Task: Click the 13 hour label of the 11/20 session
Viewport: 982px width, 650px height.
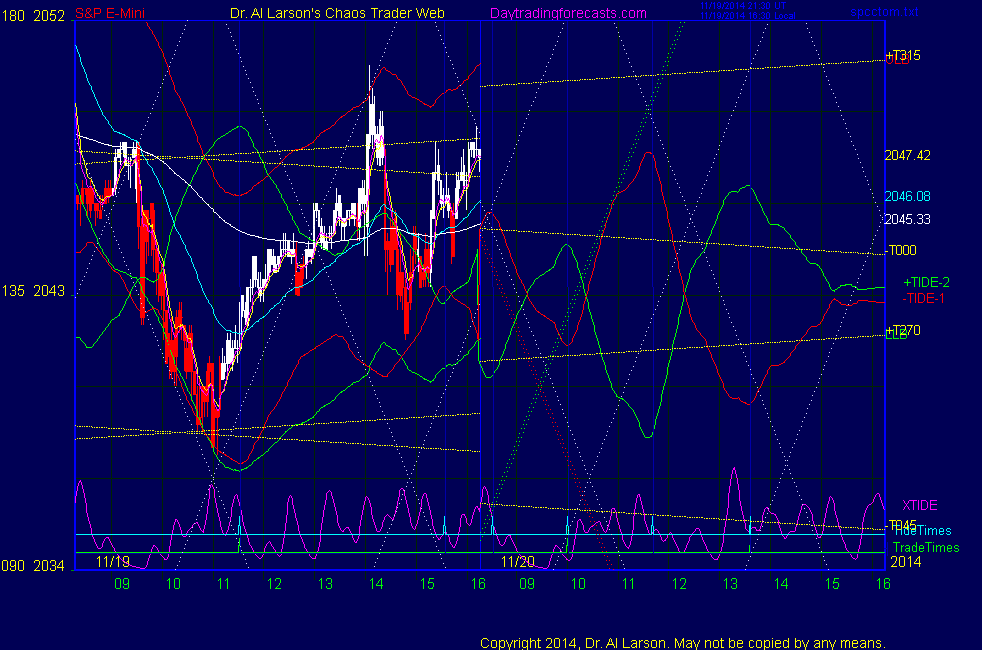Action: click(x=730, y=584)
